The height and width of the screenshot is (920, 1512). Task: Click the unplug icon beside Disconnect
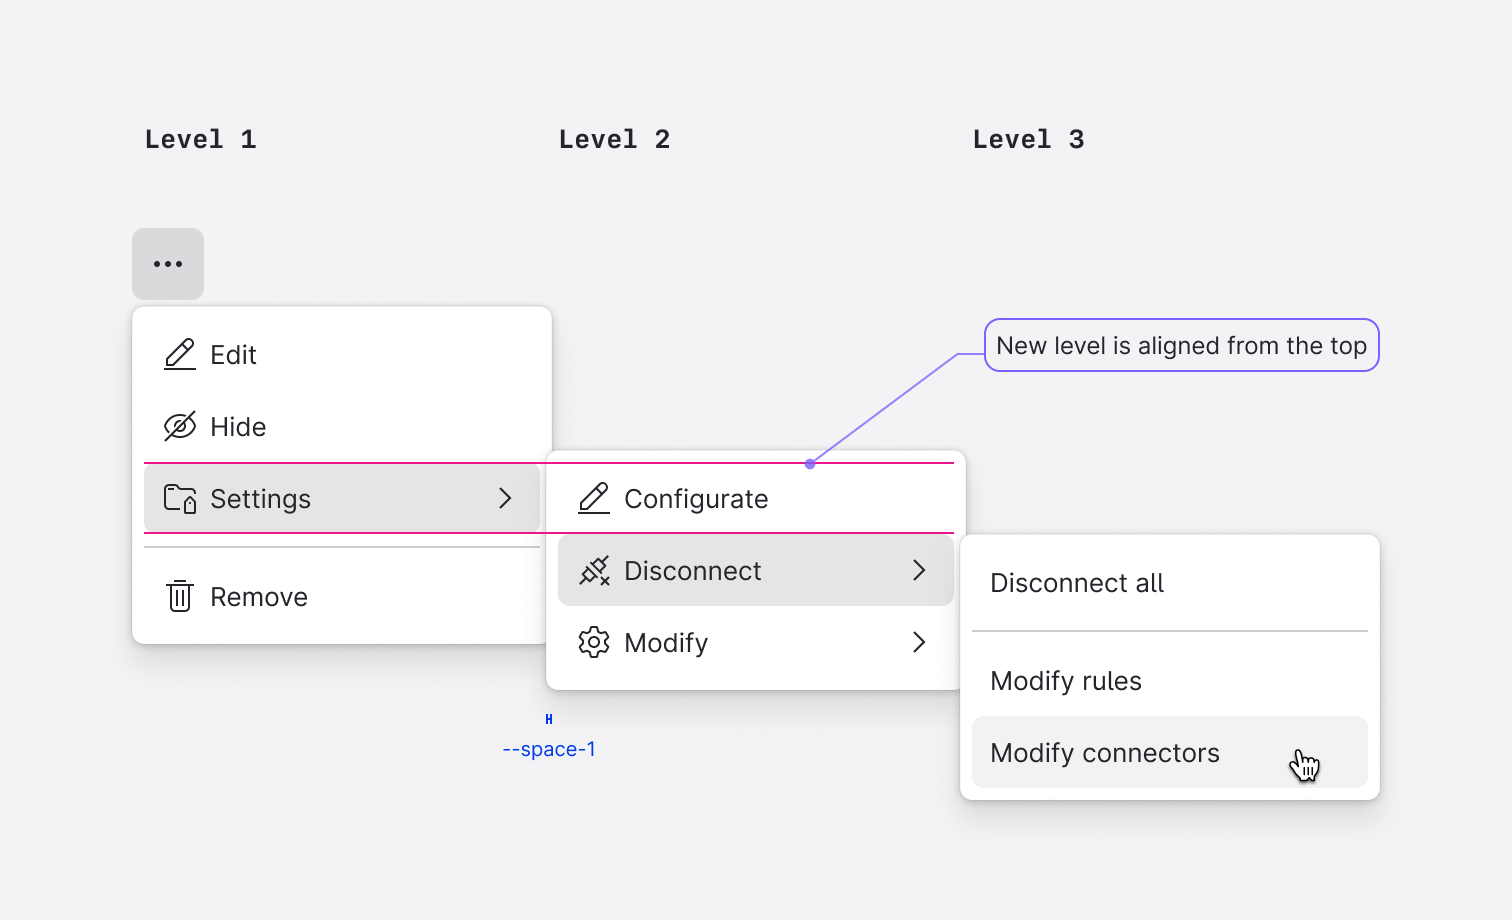tap(594, 571)
